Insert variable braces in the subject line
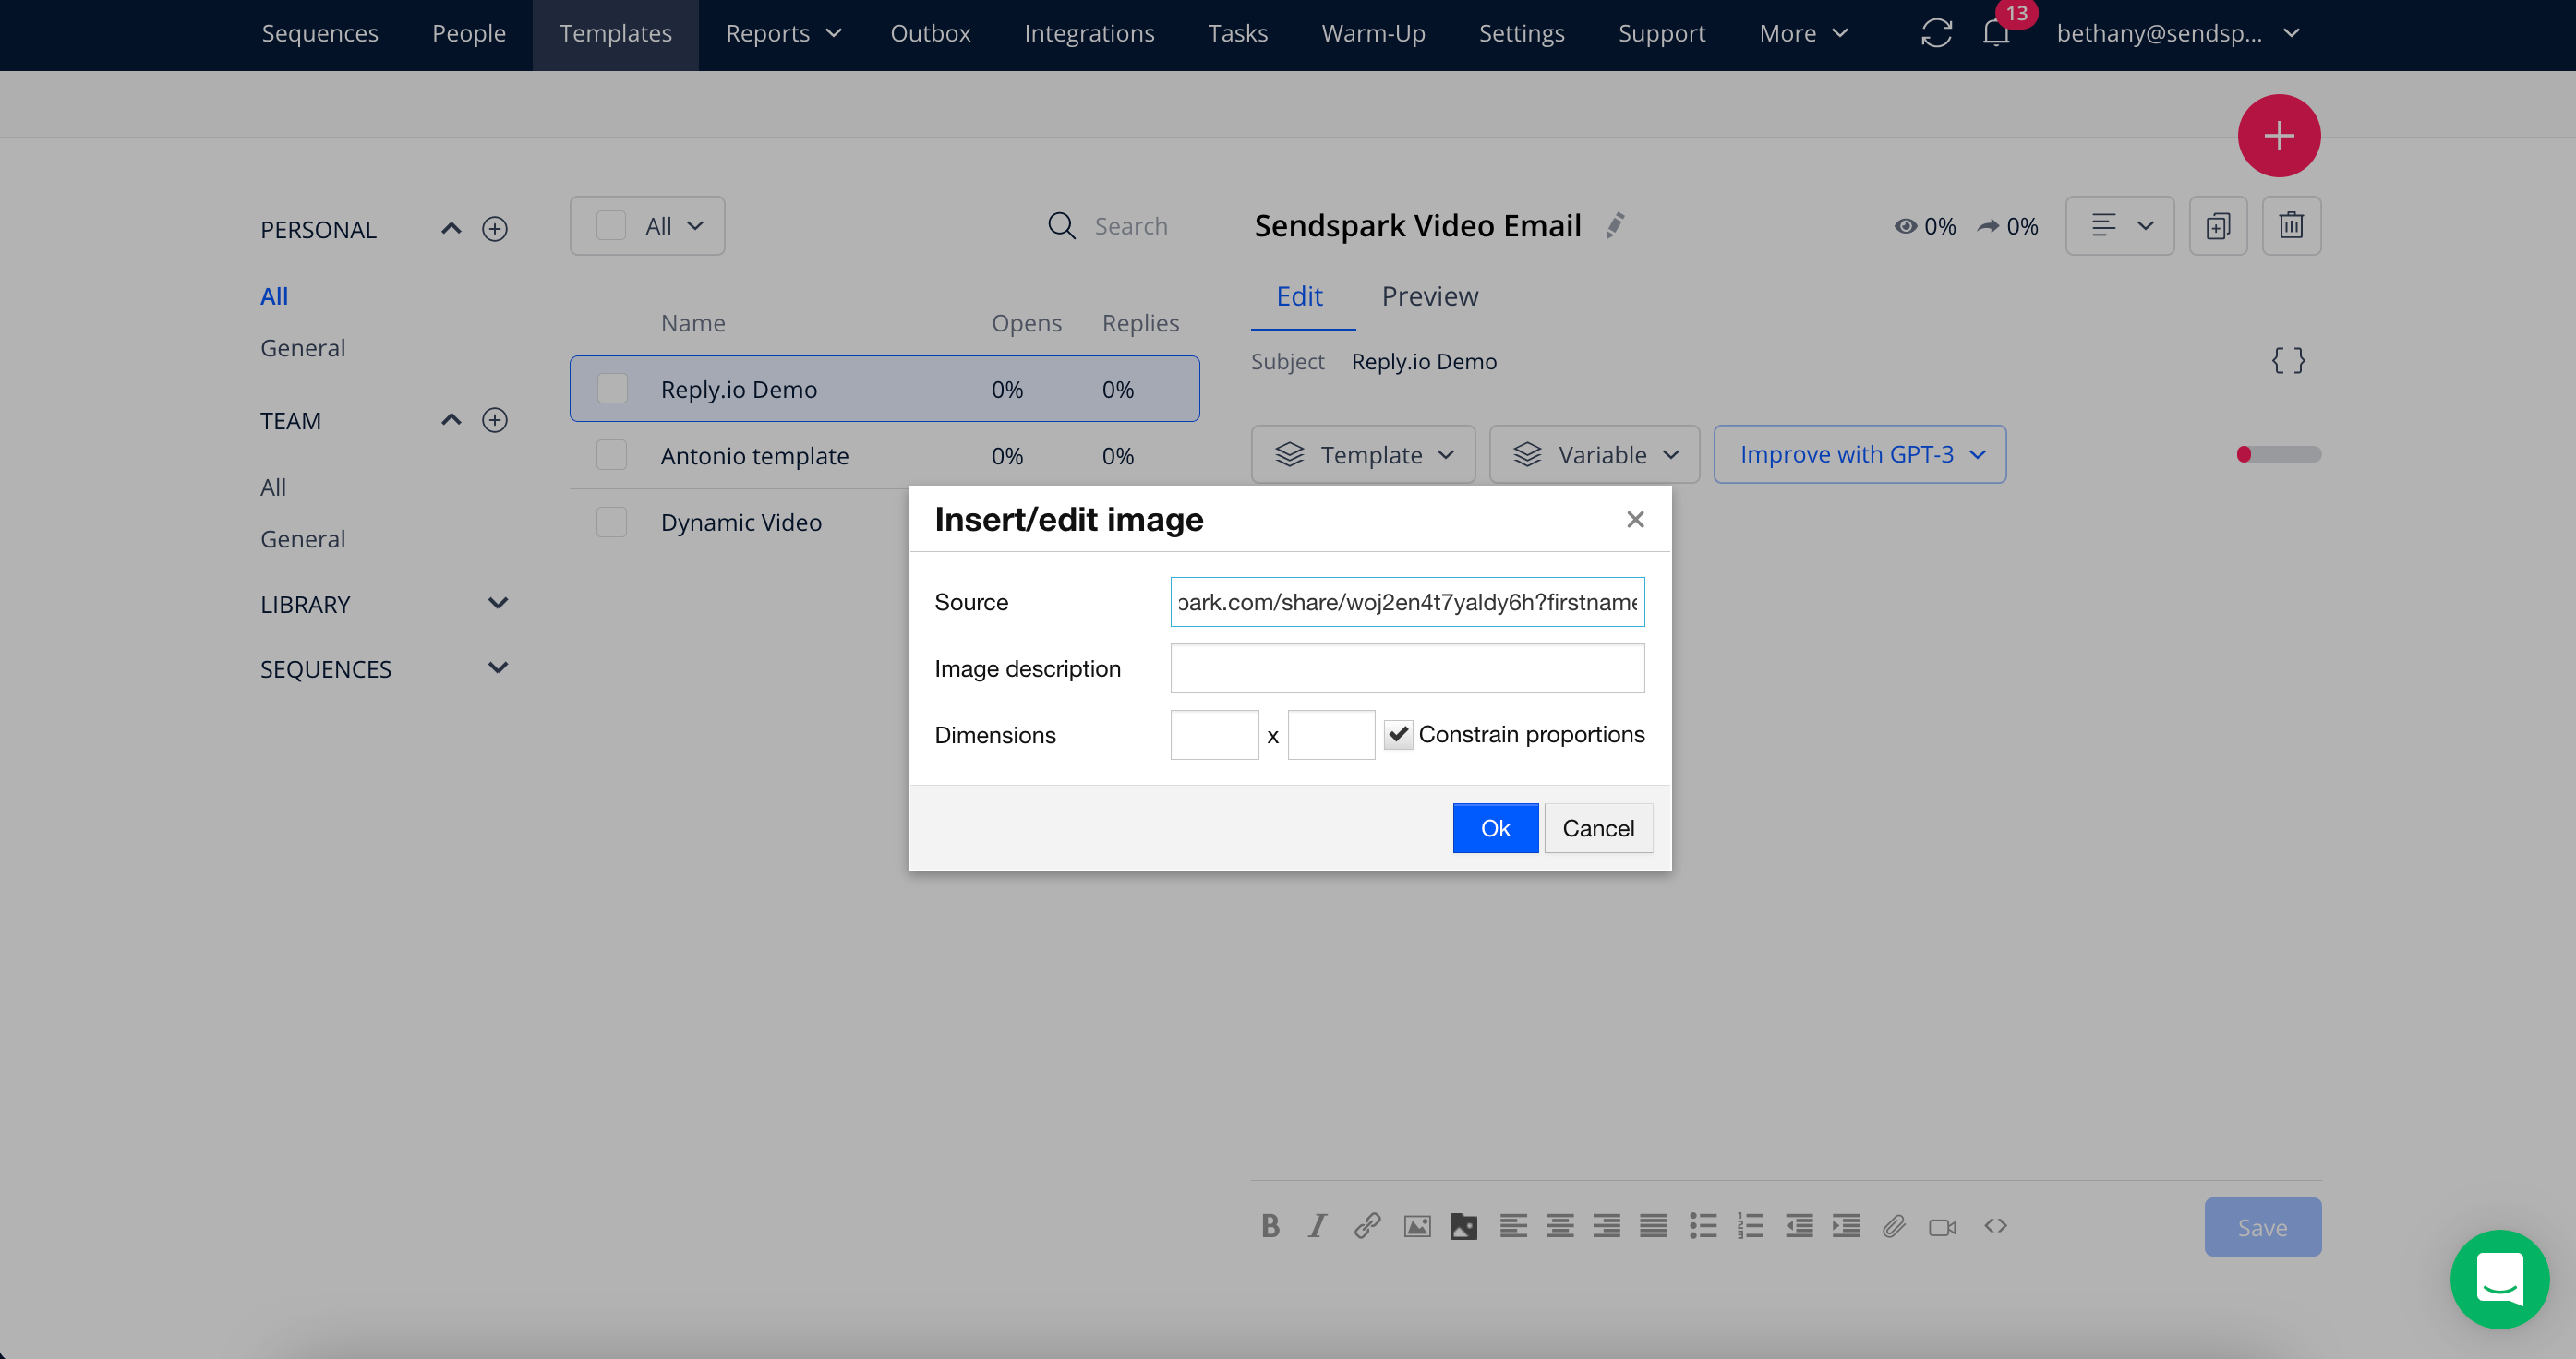The width and height of the screenshot is (2576, 1359). pyautogui.click(x=2288, y=361)
